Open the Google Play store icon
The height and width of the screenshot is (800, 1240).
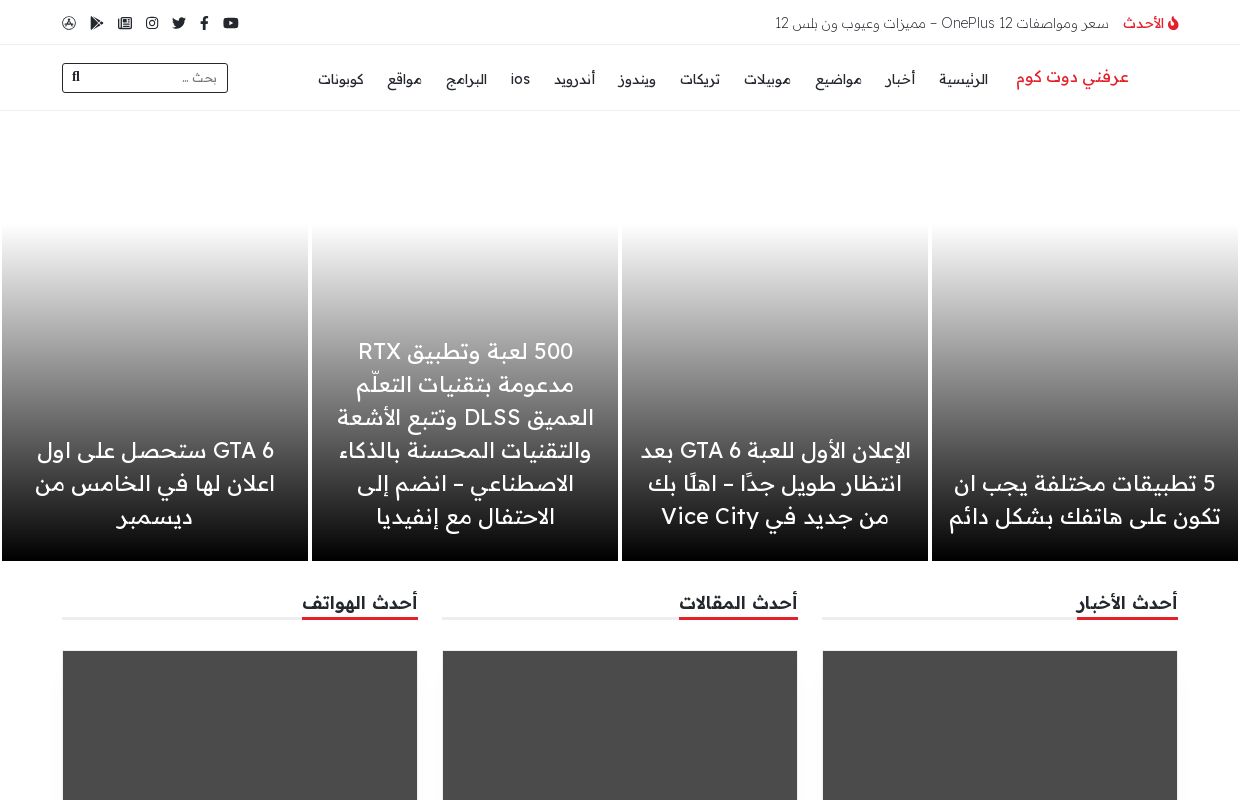[x=97, y=23]
